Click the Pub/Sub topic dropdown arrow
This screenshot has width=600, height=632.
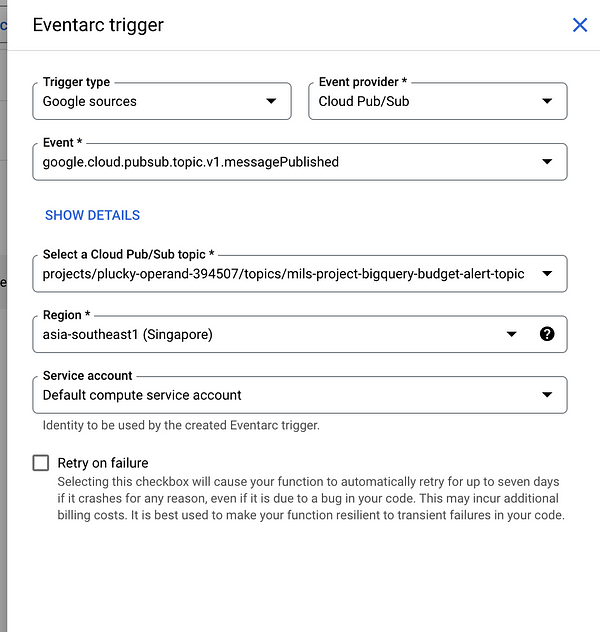tap(547, 273)
